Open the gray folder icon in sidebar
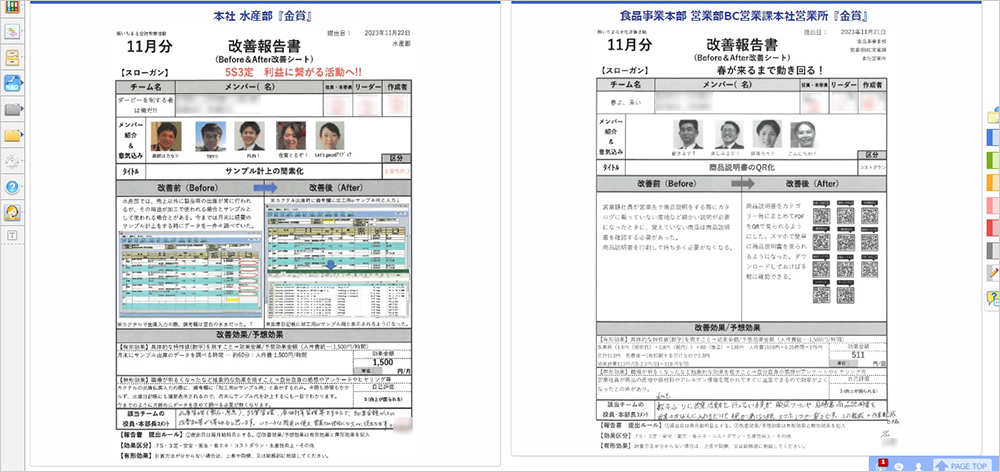This screenshot has width=1000, height=472. point(12,109)
